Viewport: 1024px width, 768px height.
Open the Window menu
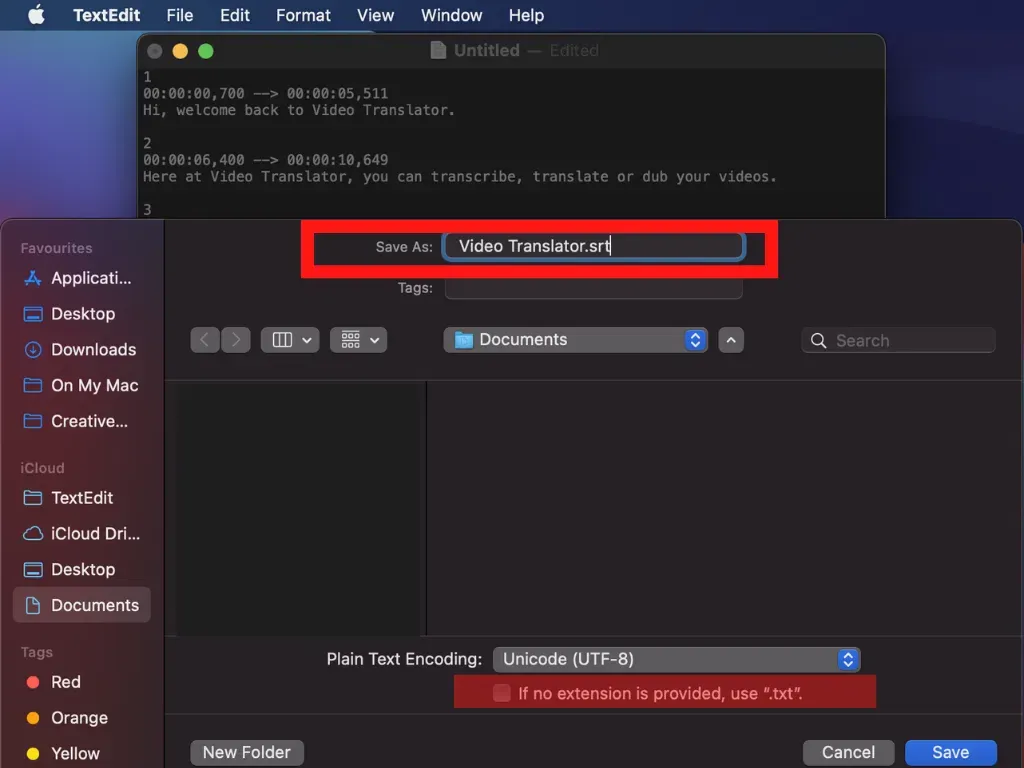(451, 15)
